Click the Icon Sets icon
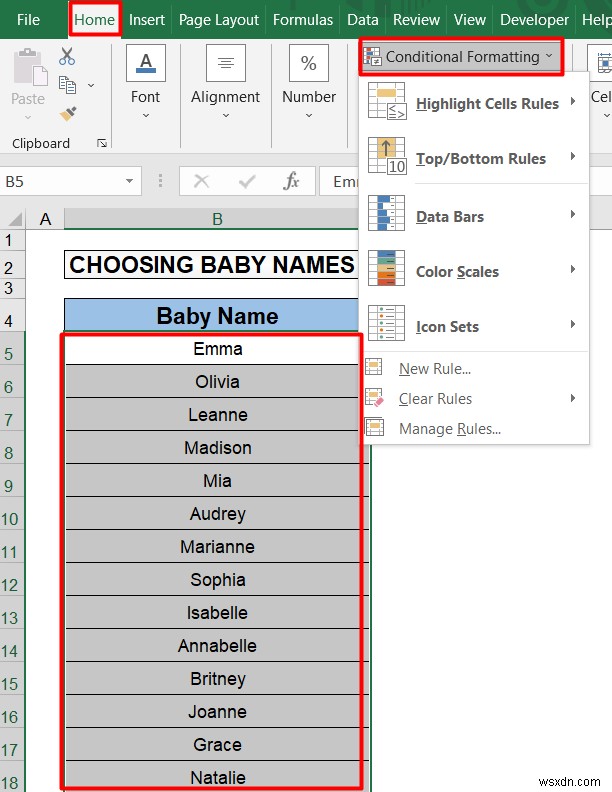This screenshot has height=792, width=612. click(x=386, y=323)
